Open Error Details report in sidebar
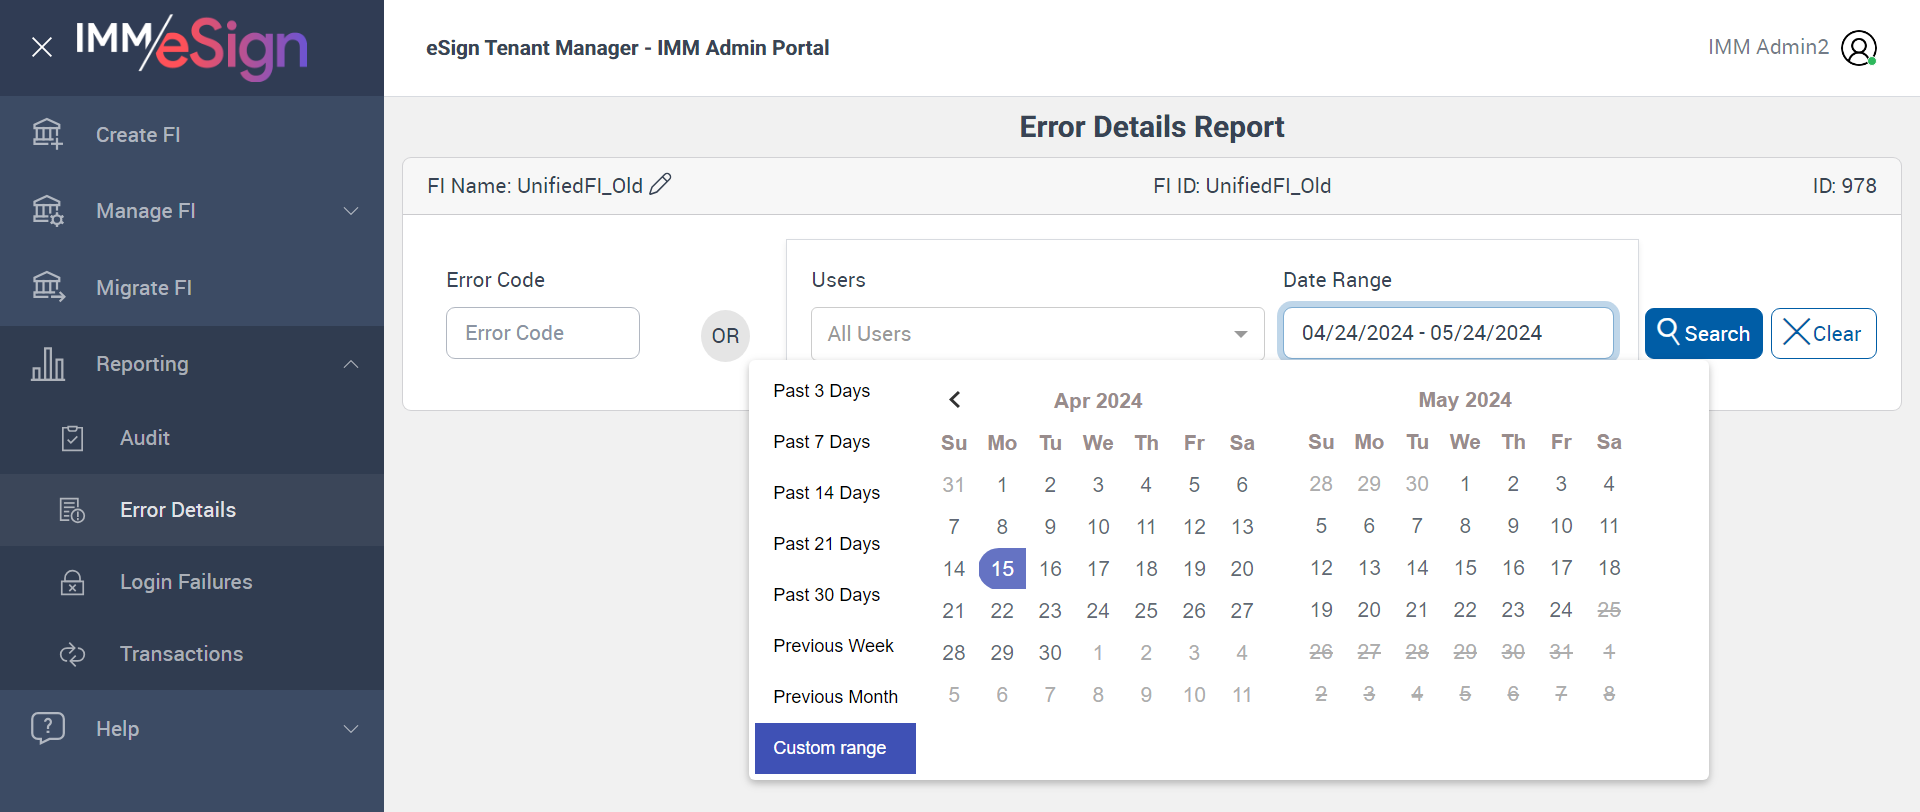Screen dimensions: 1920x812 pos(178,510)
